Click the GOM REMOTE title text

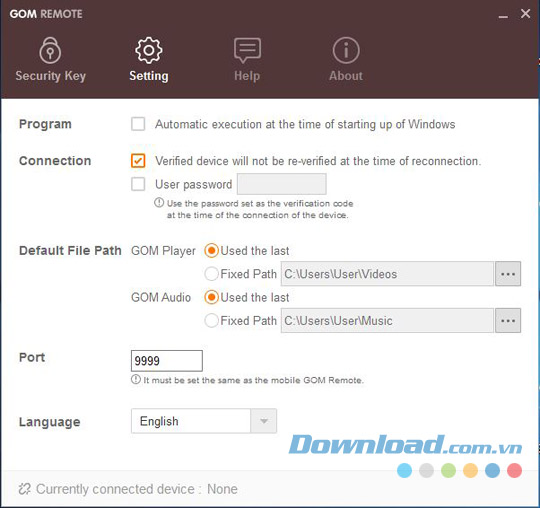pyautogui.click(x=46, y=14)
